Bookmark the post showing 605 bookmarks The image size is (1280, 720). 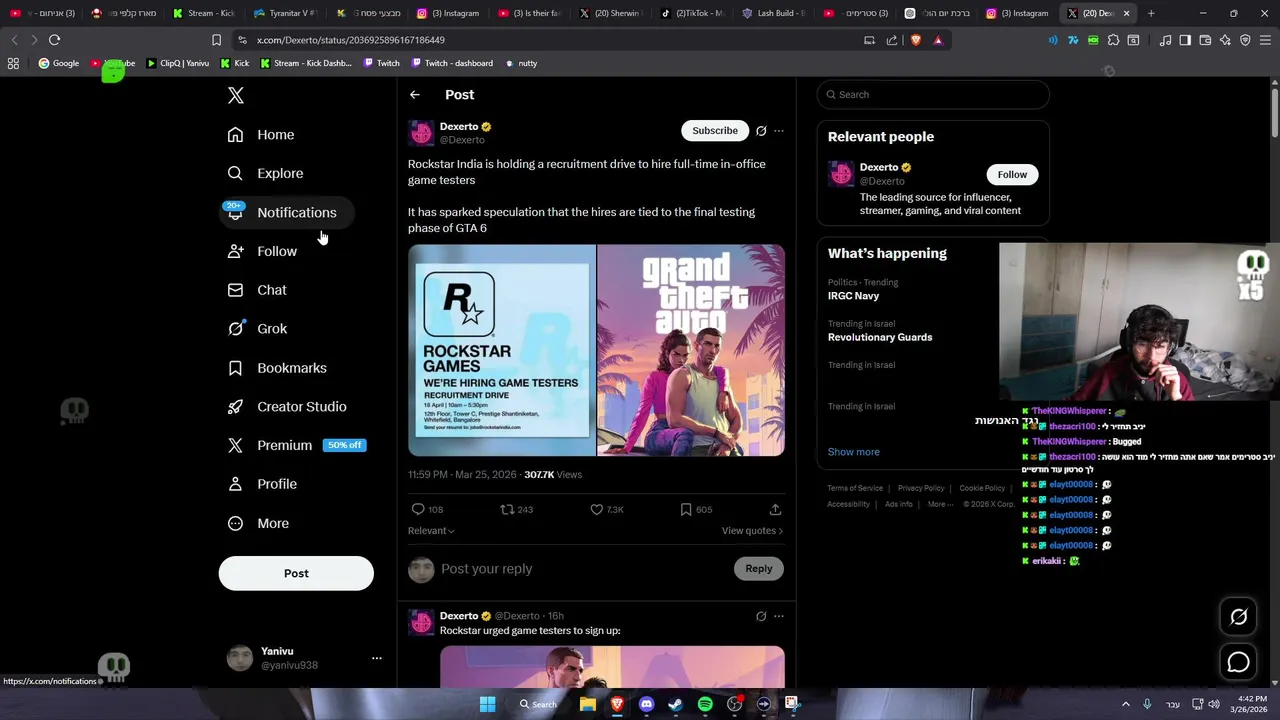click(x=695, y=509)
